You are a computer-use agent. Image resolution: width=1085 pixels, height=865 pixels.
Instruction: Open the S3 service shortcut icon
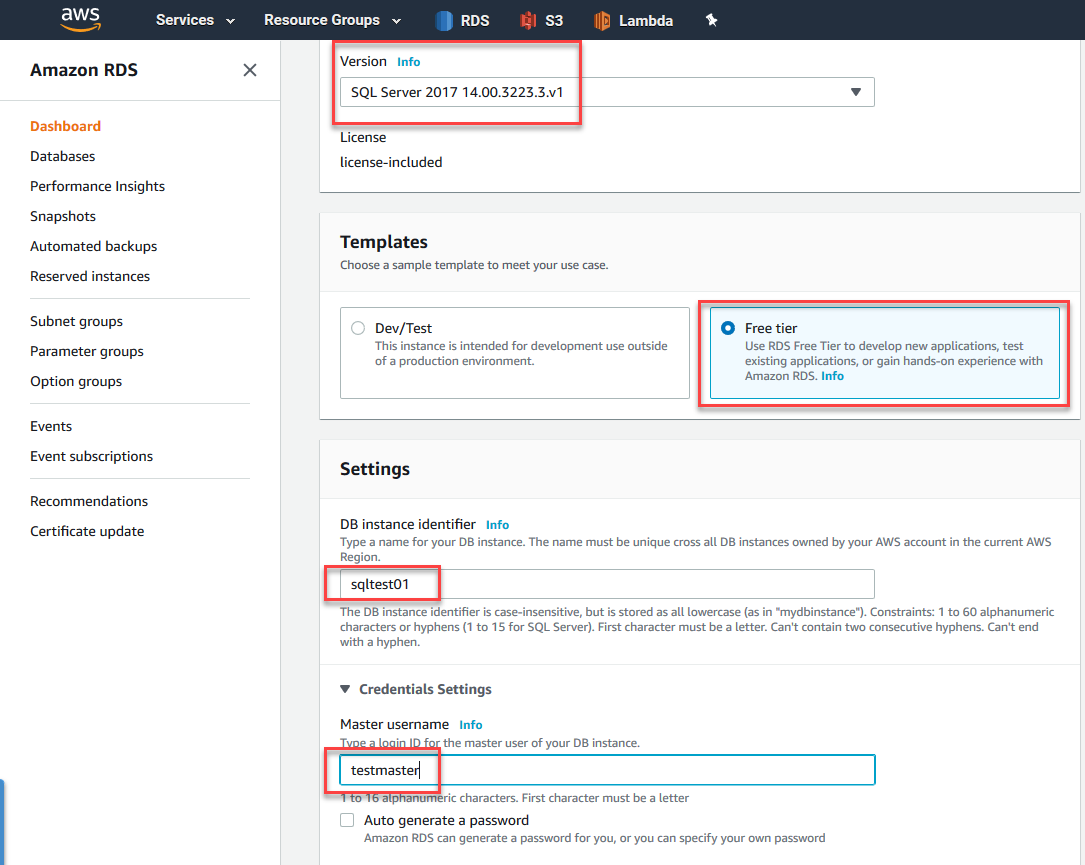pos(529,20)
